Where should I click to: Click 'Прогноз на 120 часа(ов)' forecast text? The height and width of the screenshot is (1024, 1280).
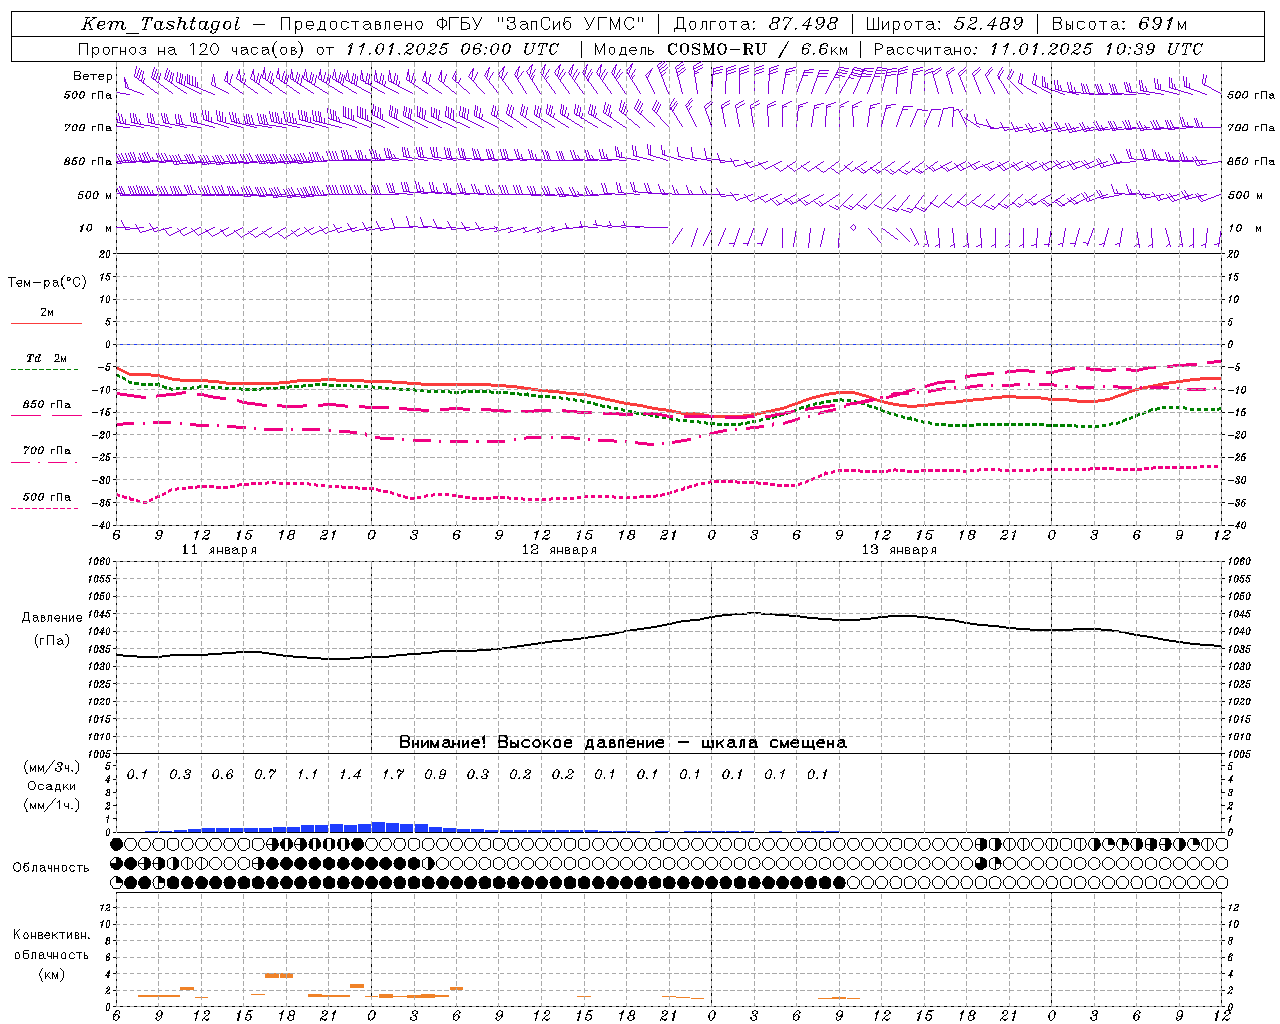coord(193,49)
